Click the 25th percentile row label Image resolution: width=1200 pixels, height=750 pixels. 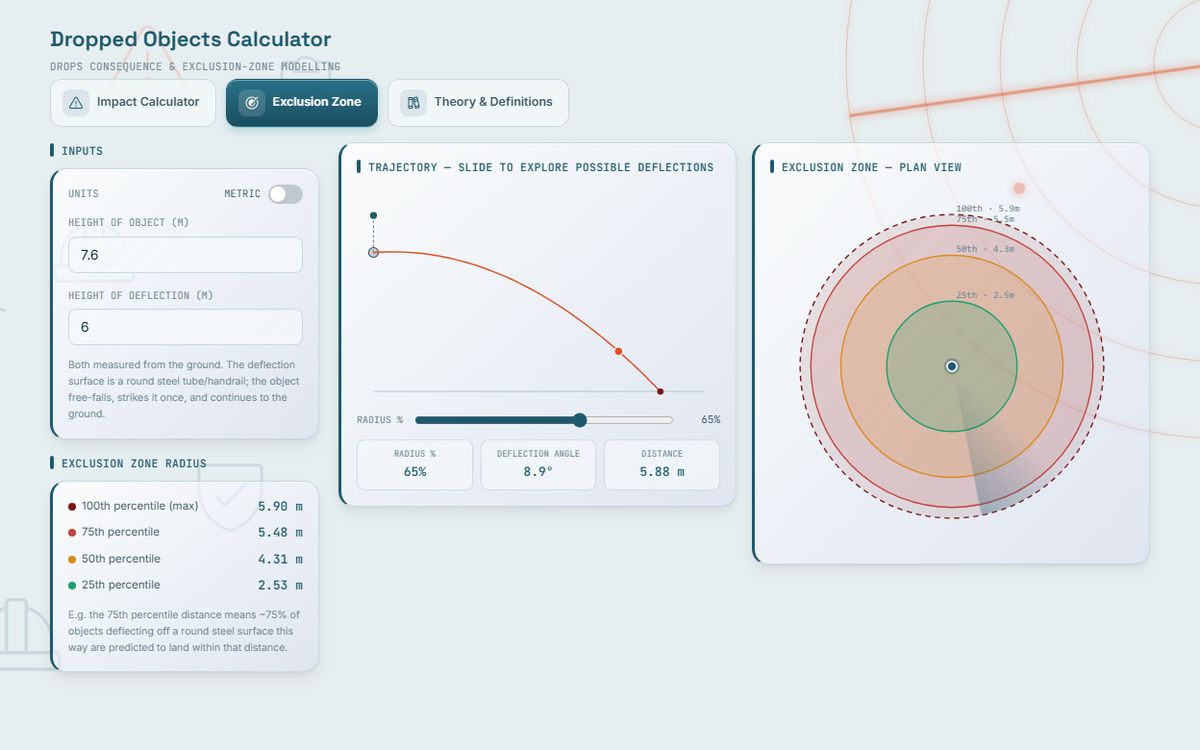[121, 585]
